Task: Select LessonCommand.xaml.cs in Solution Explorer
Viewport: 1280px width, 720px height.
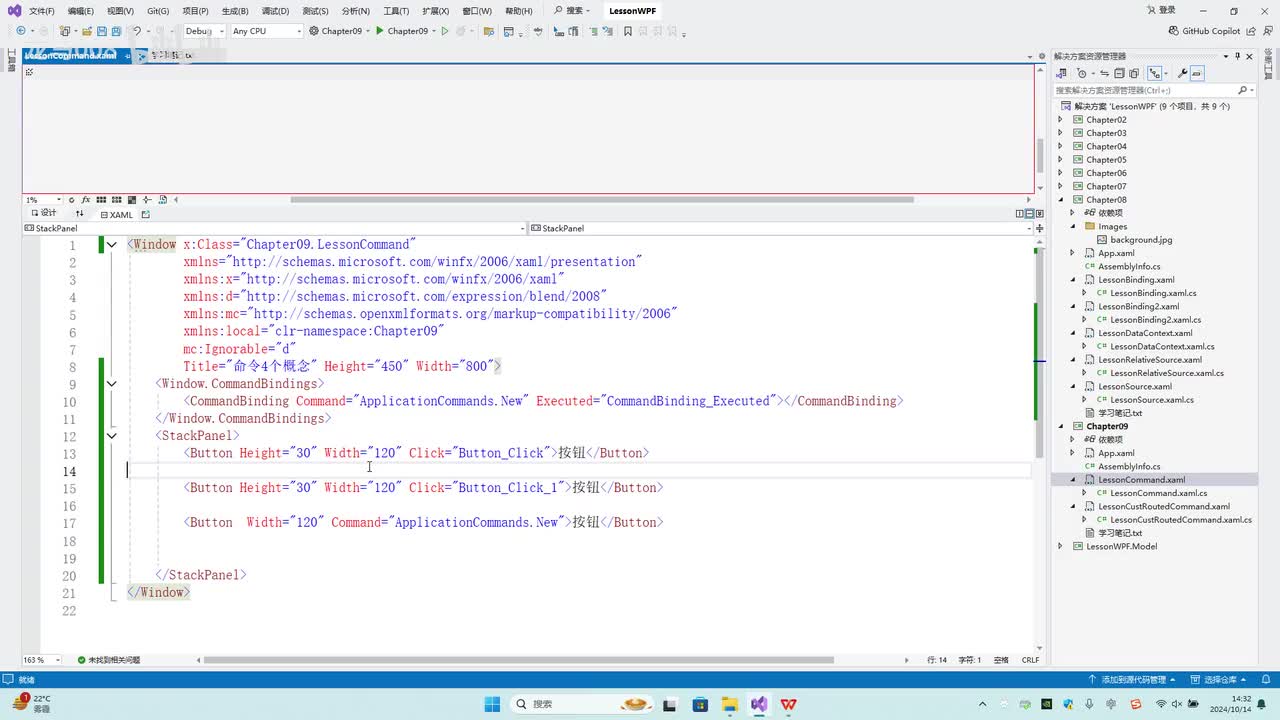Action: coord(1158,493)
